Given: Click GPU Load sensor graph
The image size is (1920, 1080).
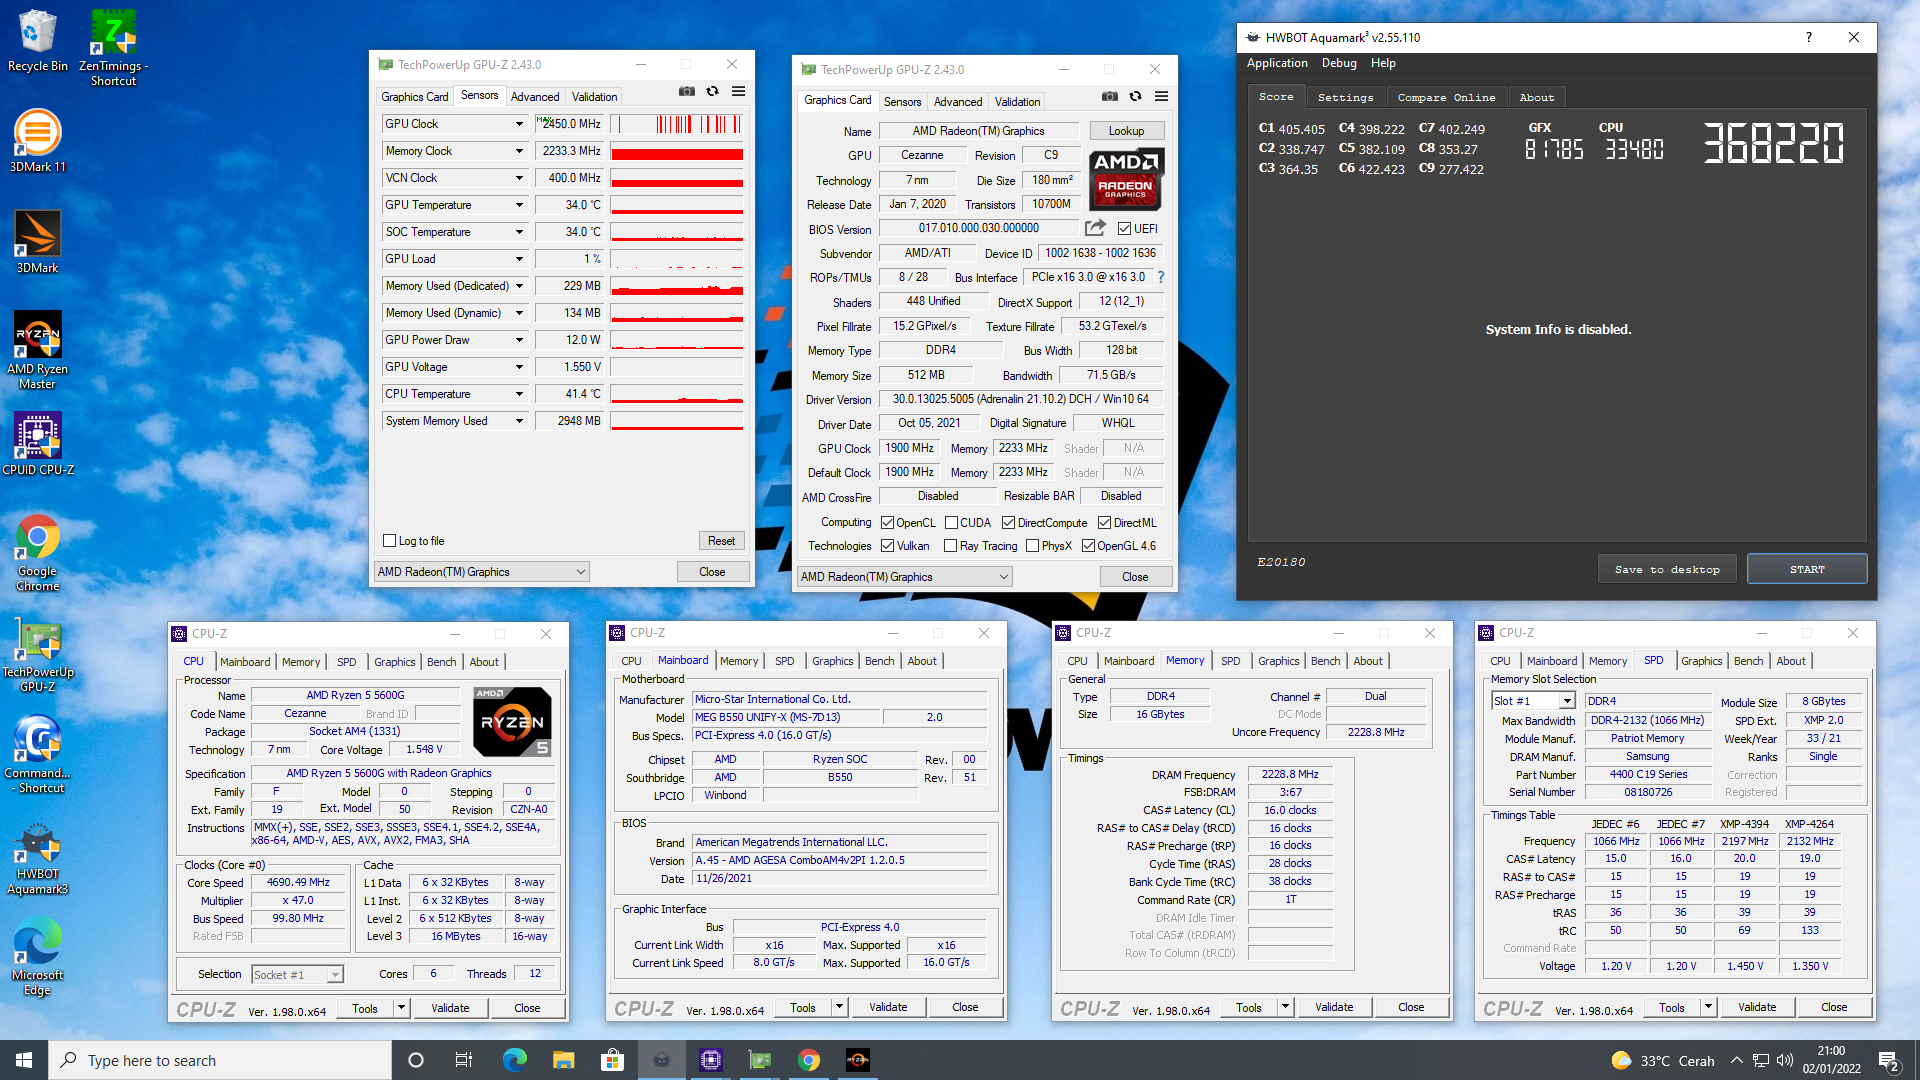Looking at the screenshot, I should [x=677, y=259].
